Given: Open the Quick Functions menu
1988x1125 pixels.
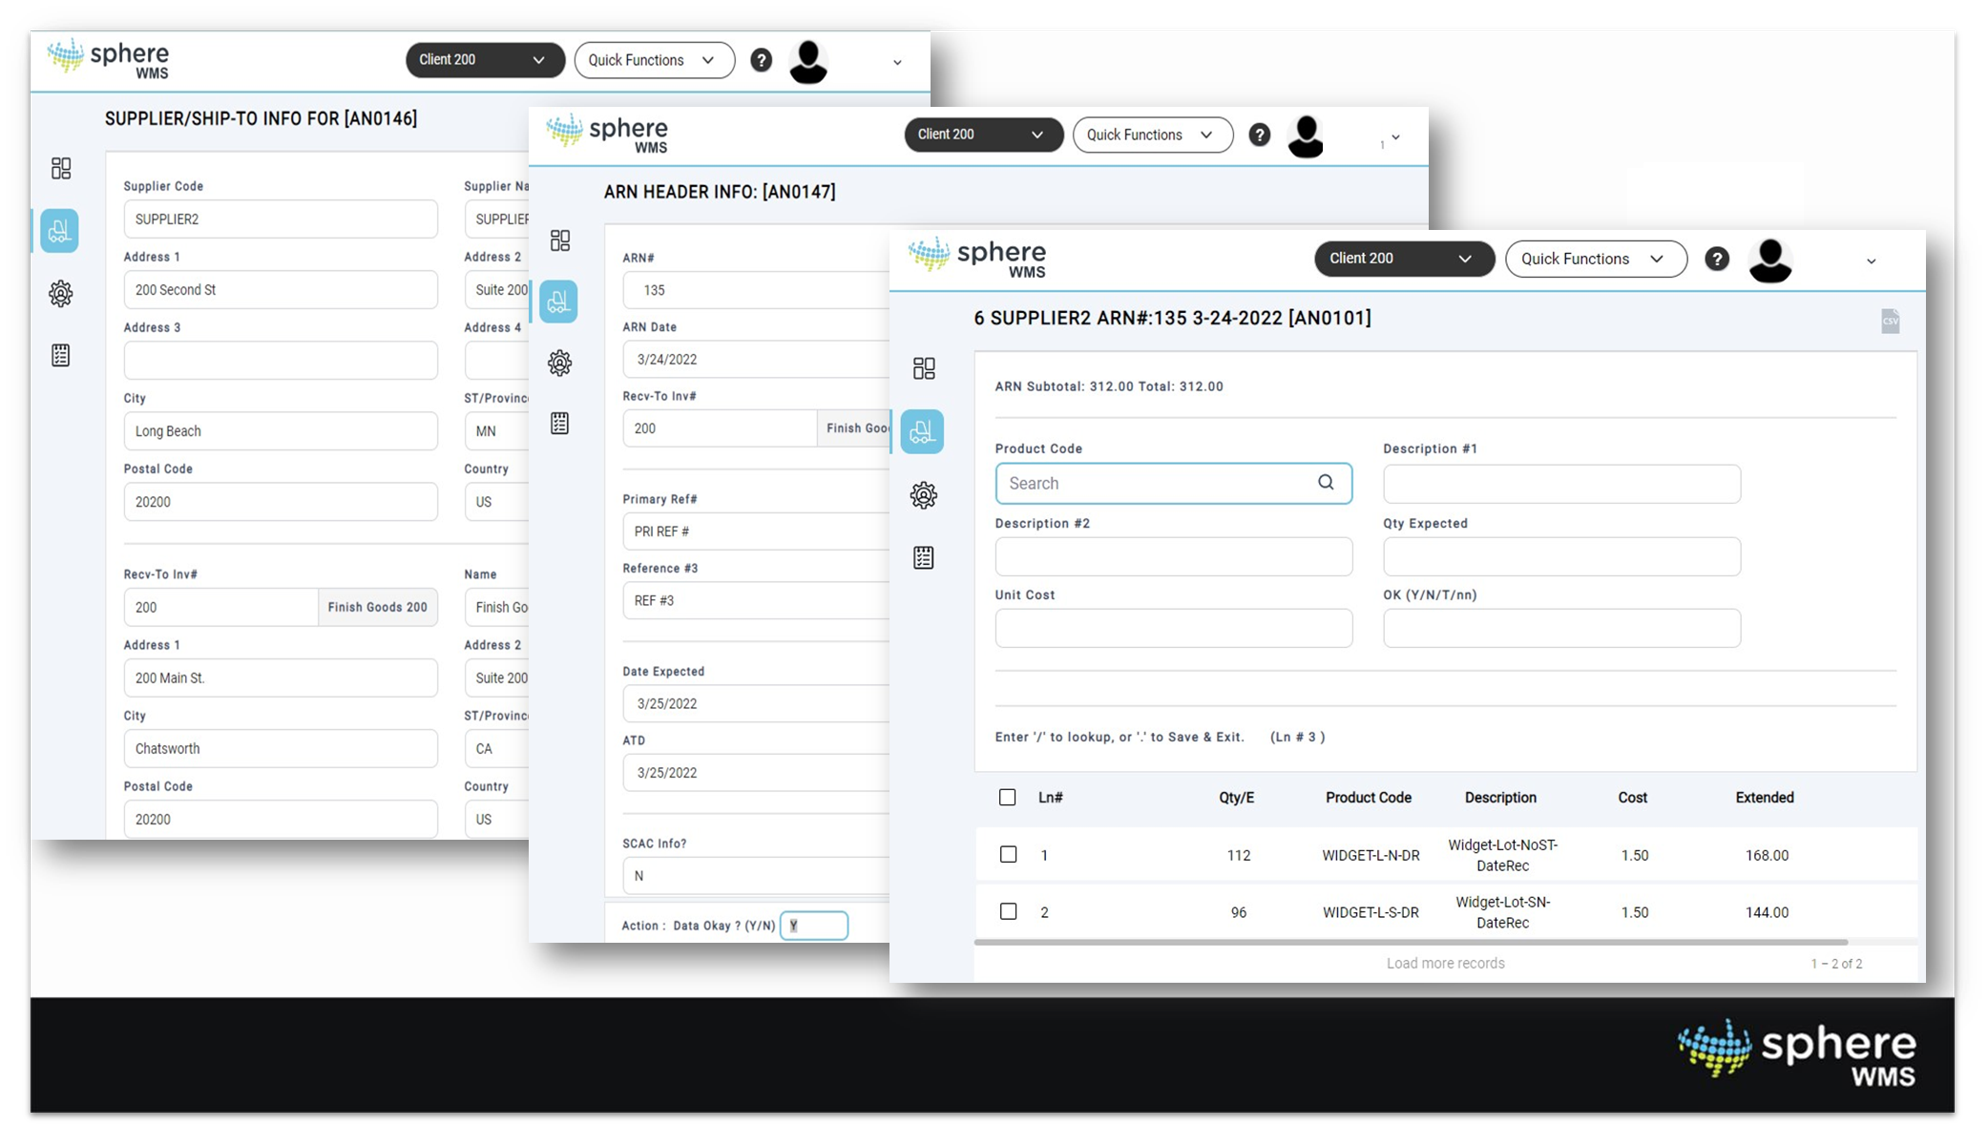Looking at the screenshot, I should pyautogui.click(x=1595, y=259).
